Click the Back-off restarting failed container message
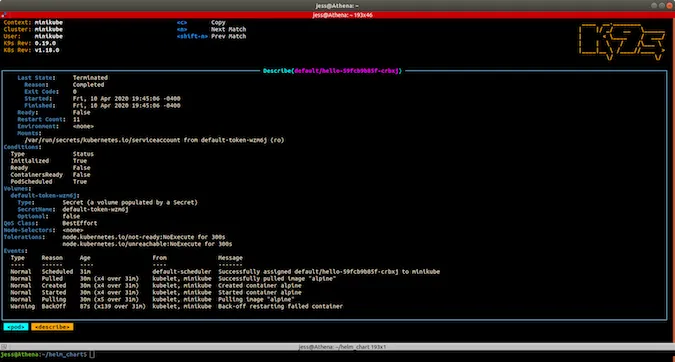The image size is (675, 362). pyautogui.click(x=281, y=306)
